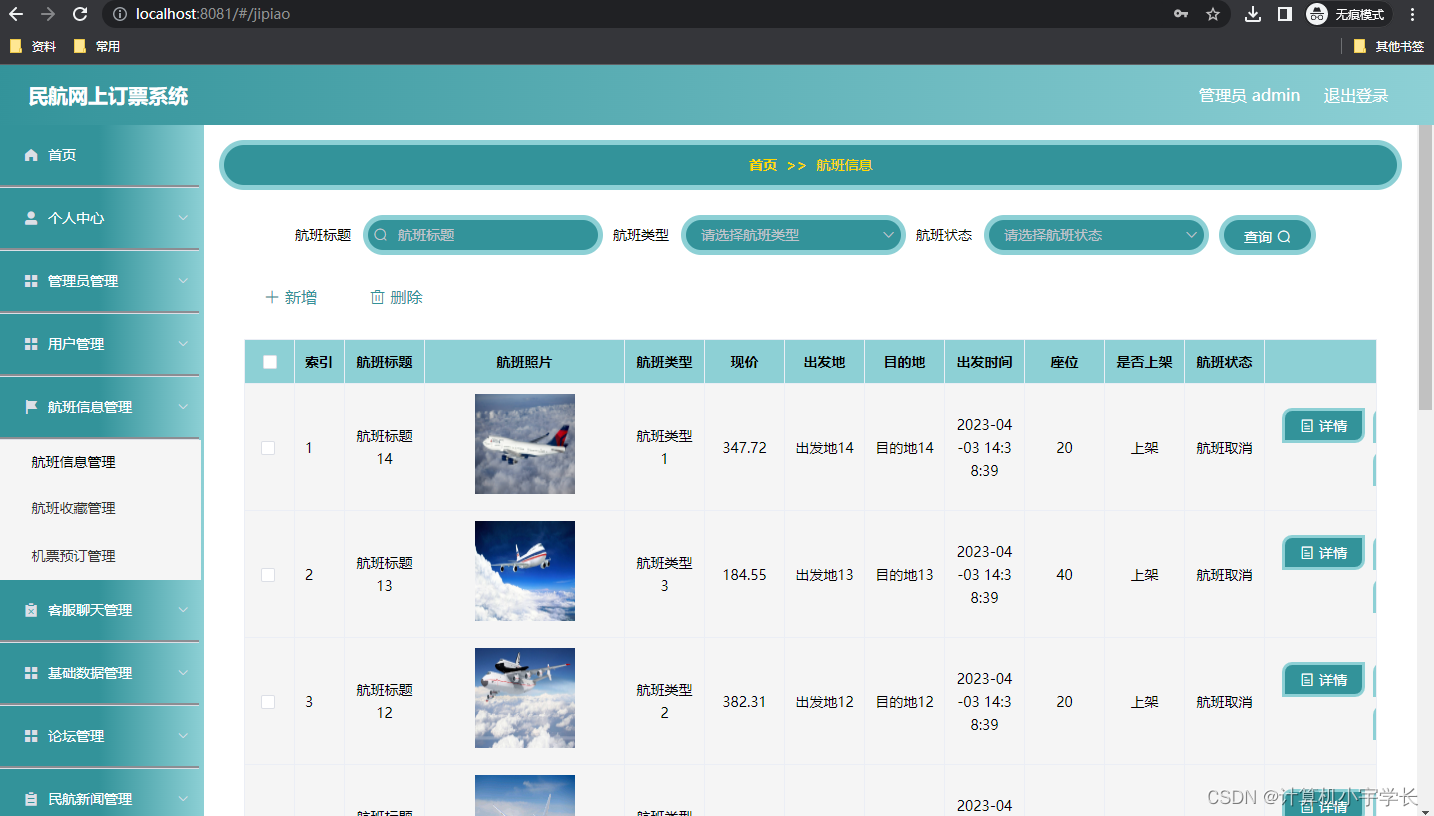Open flight photo of 航班标题13

point(525,571)
